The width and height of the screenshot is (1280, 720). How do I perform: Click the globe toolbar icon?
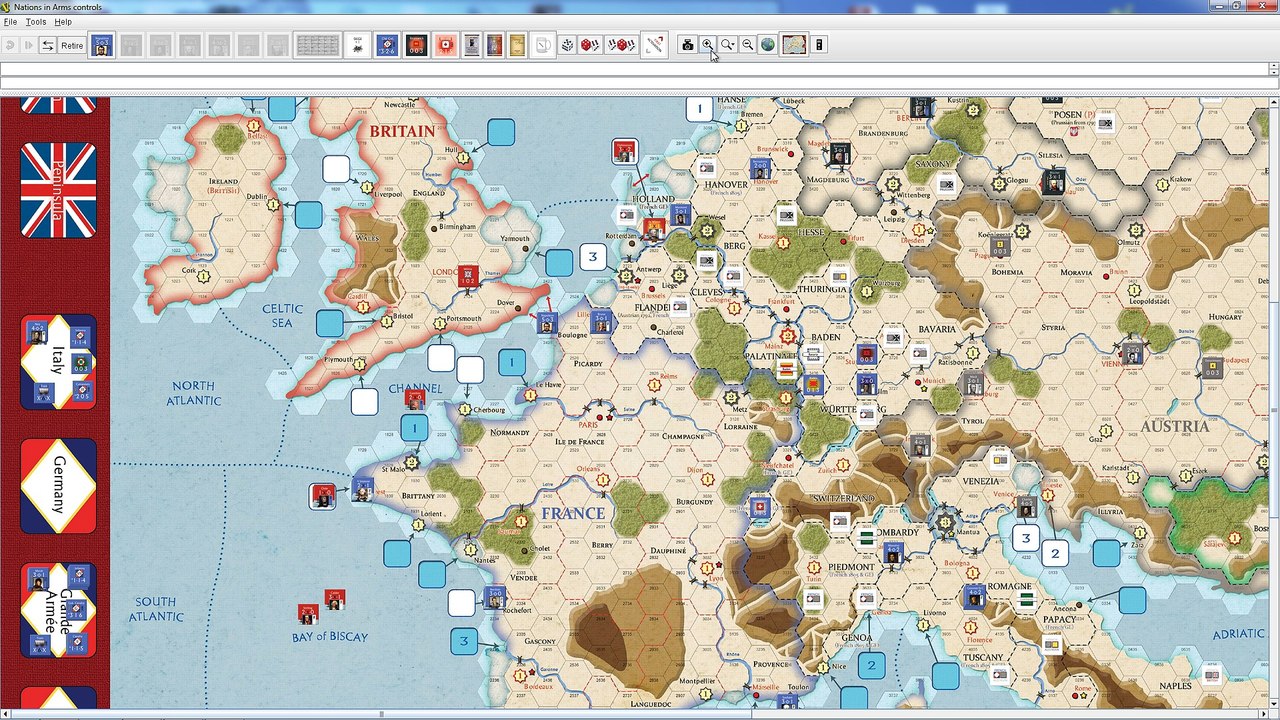pyautogui.click(x=767, y=45)
